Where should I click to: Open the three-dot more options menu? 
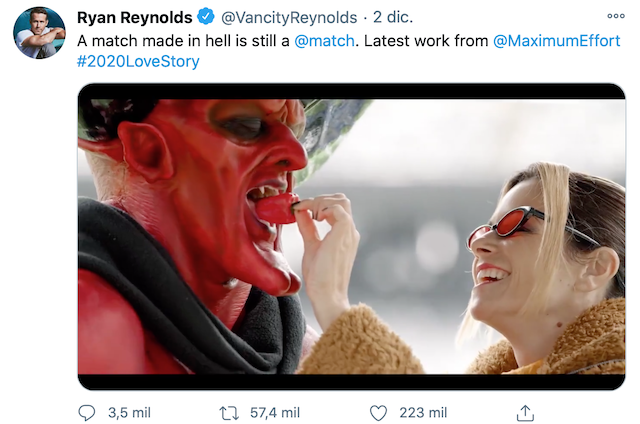coord(615,17)
